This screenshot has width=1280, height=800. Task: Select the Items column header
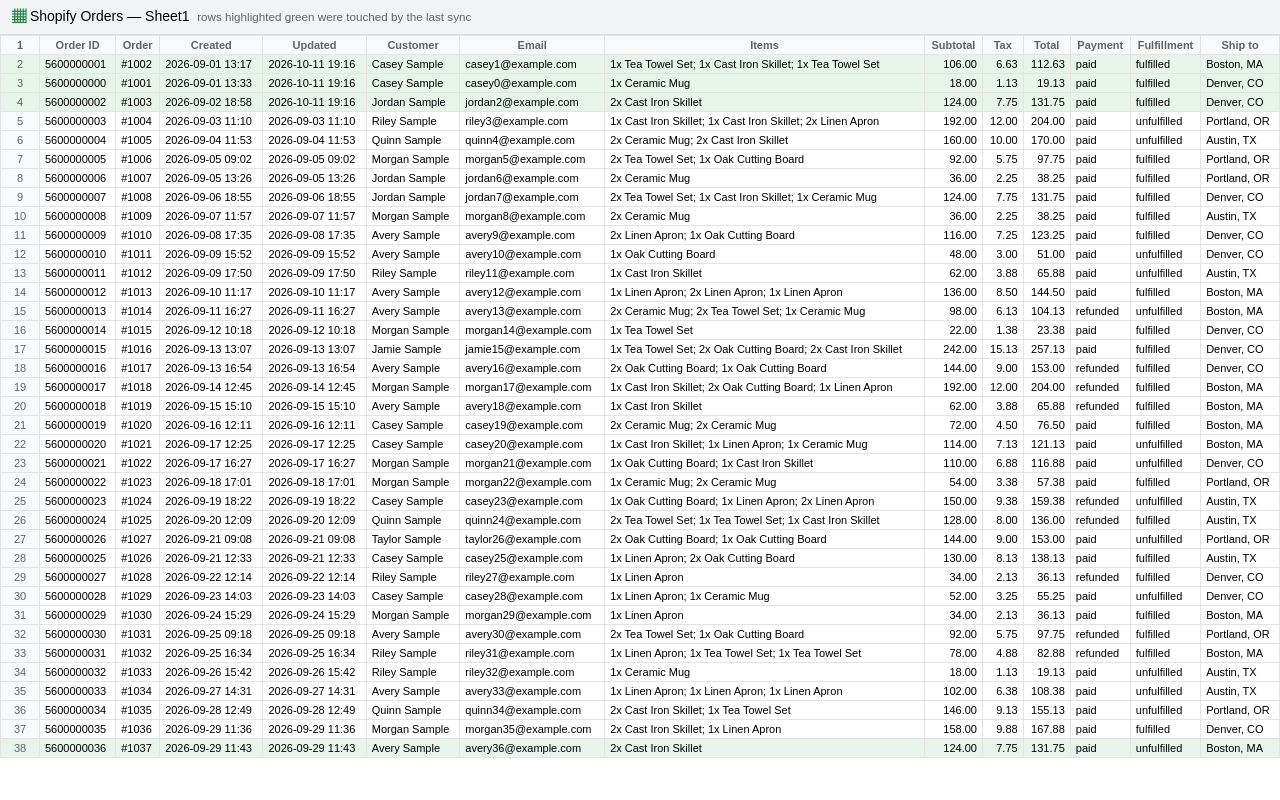(x=764, y=45)
